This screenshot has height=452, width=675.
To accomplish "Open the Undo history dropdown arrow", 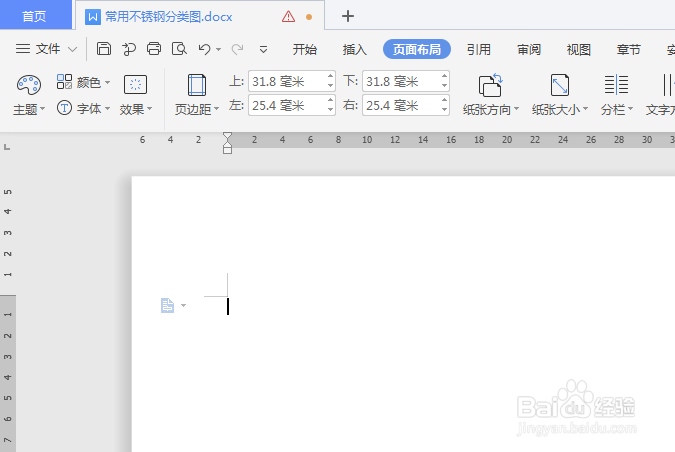I will (x=219, y=50).
